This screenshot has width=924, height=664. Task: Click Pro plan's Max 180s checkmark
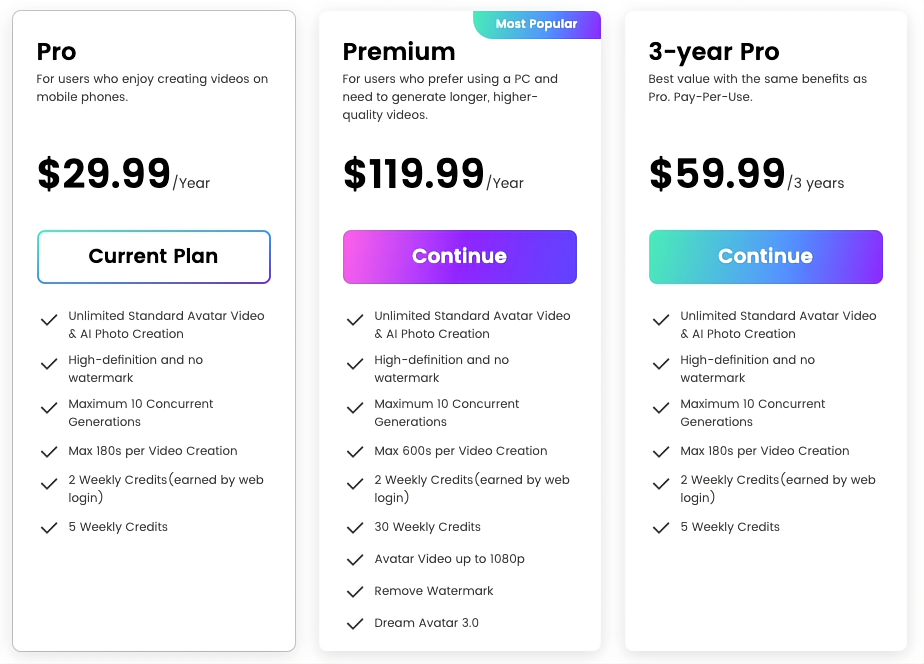point(48,452)
